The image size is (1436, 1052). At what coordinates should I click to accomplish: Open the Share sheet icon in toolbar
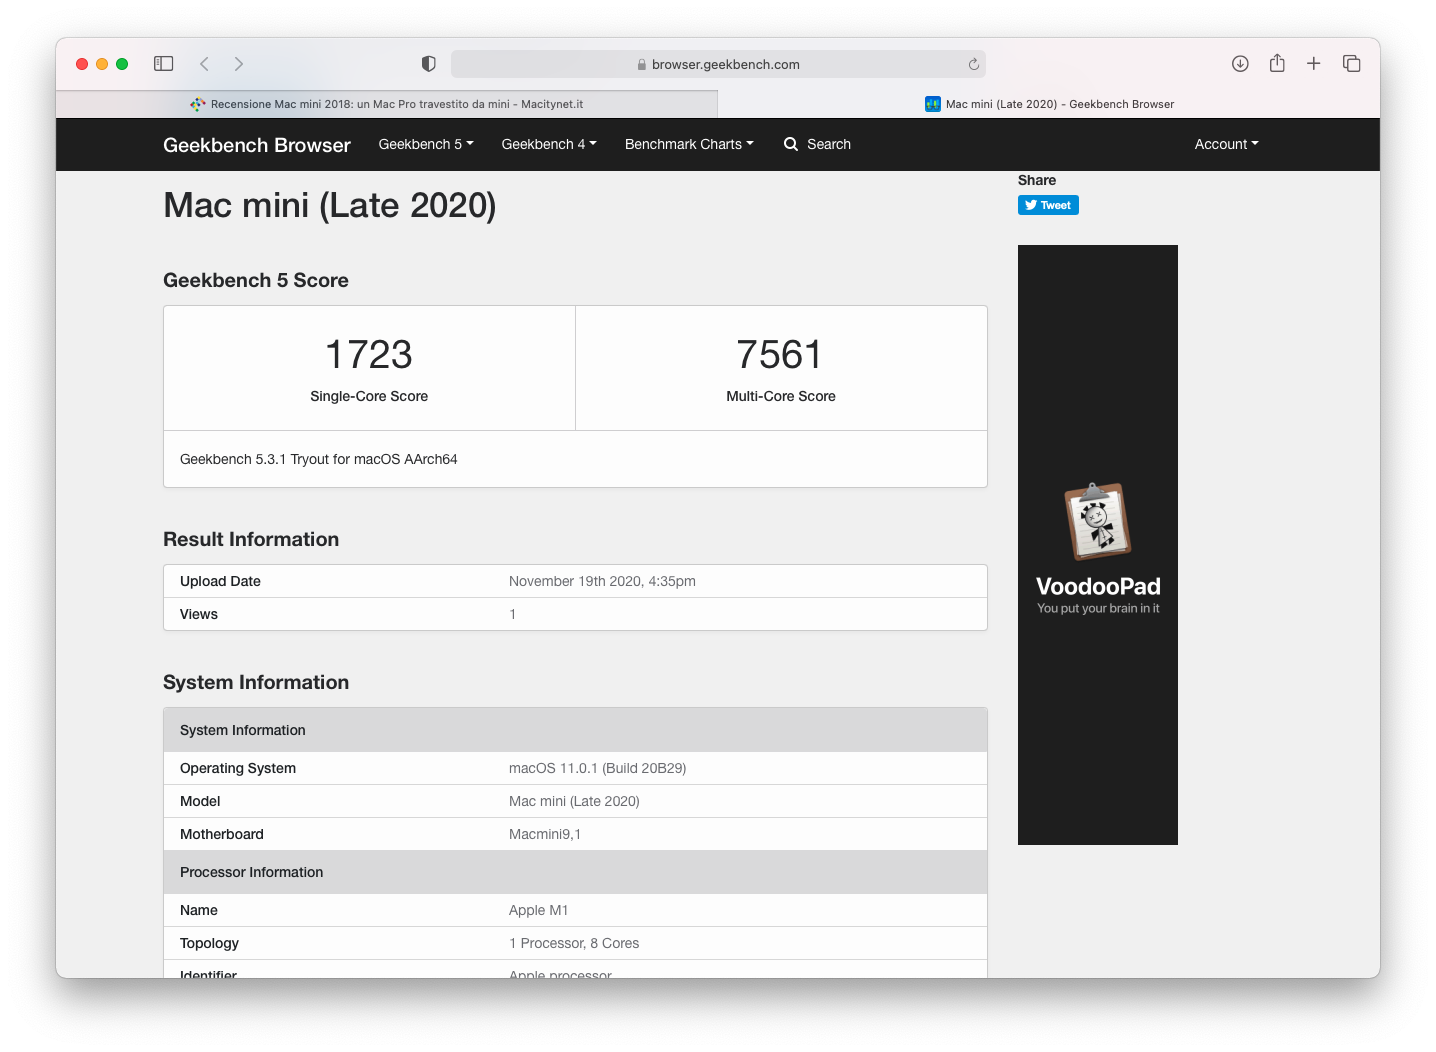click(x=1277, y=63)
